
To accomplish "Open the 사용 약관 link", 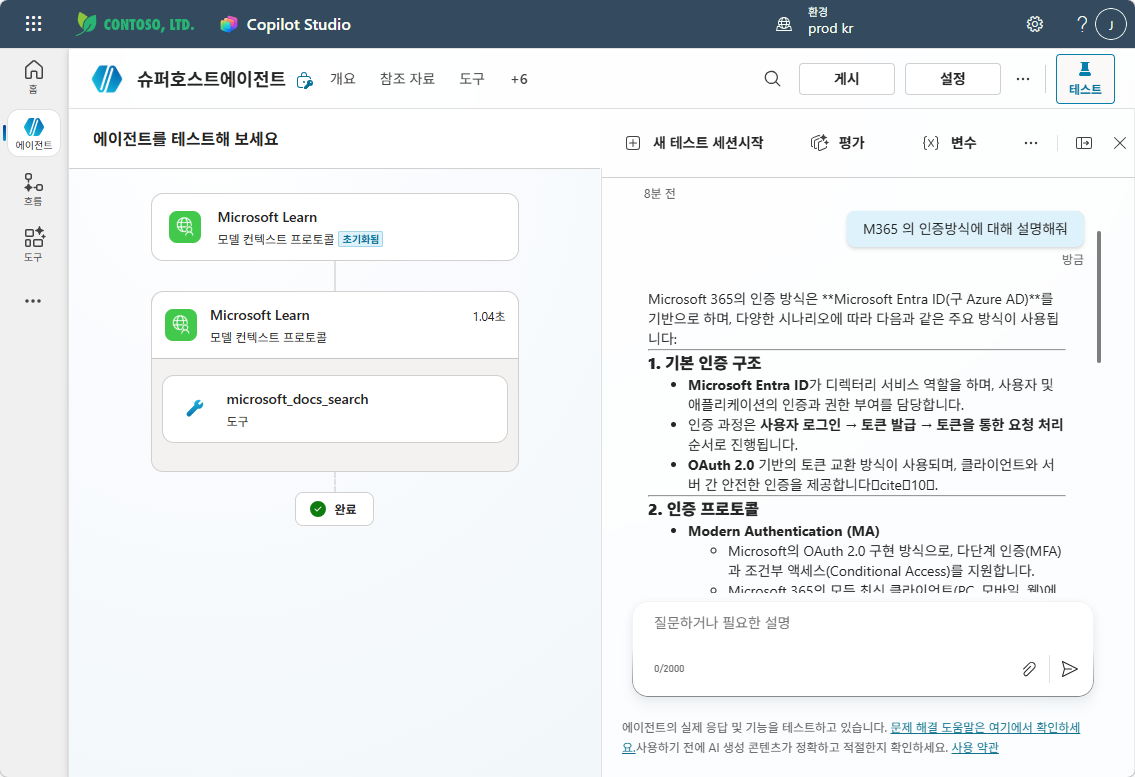I will coord(975,747).
